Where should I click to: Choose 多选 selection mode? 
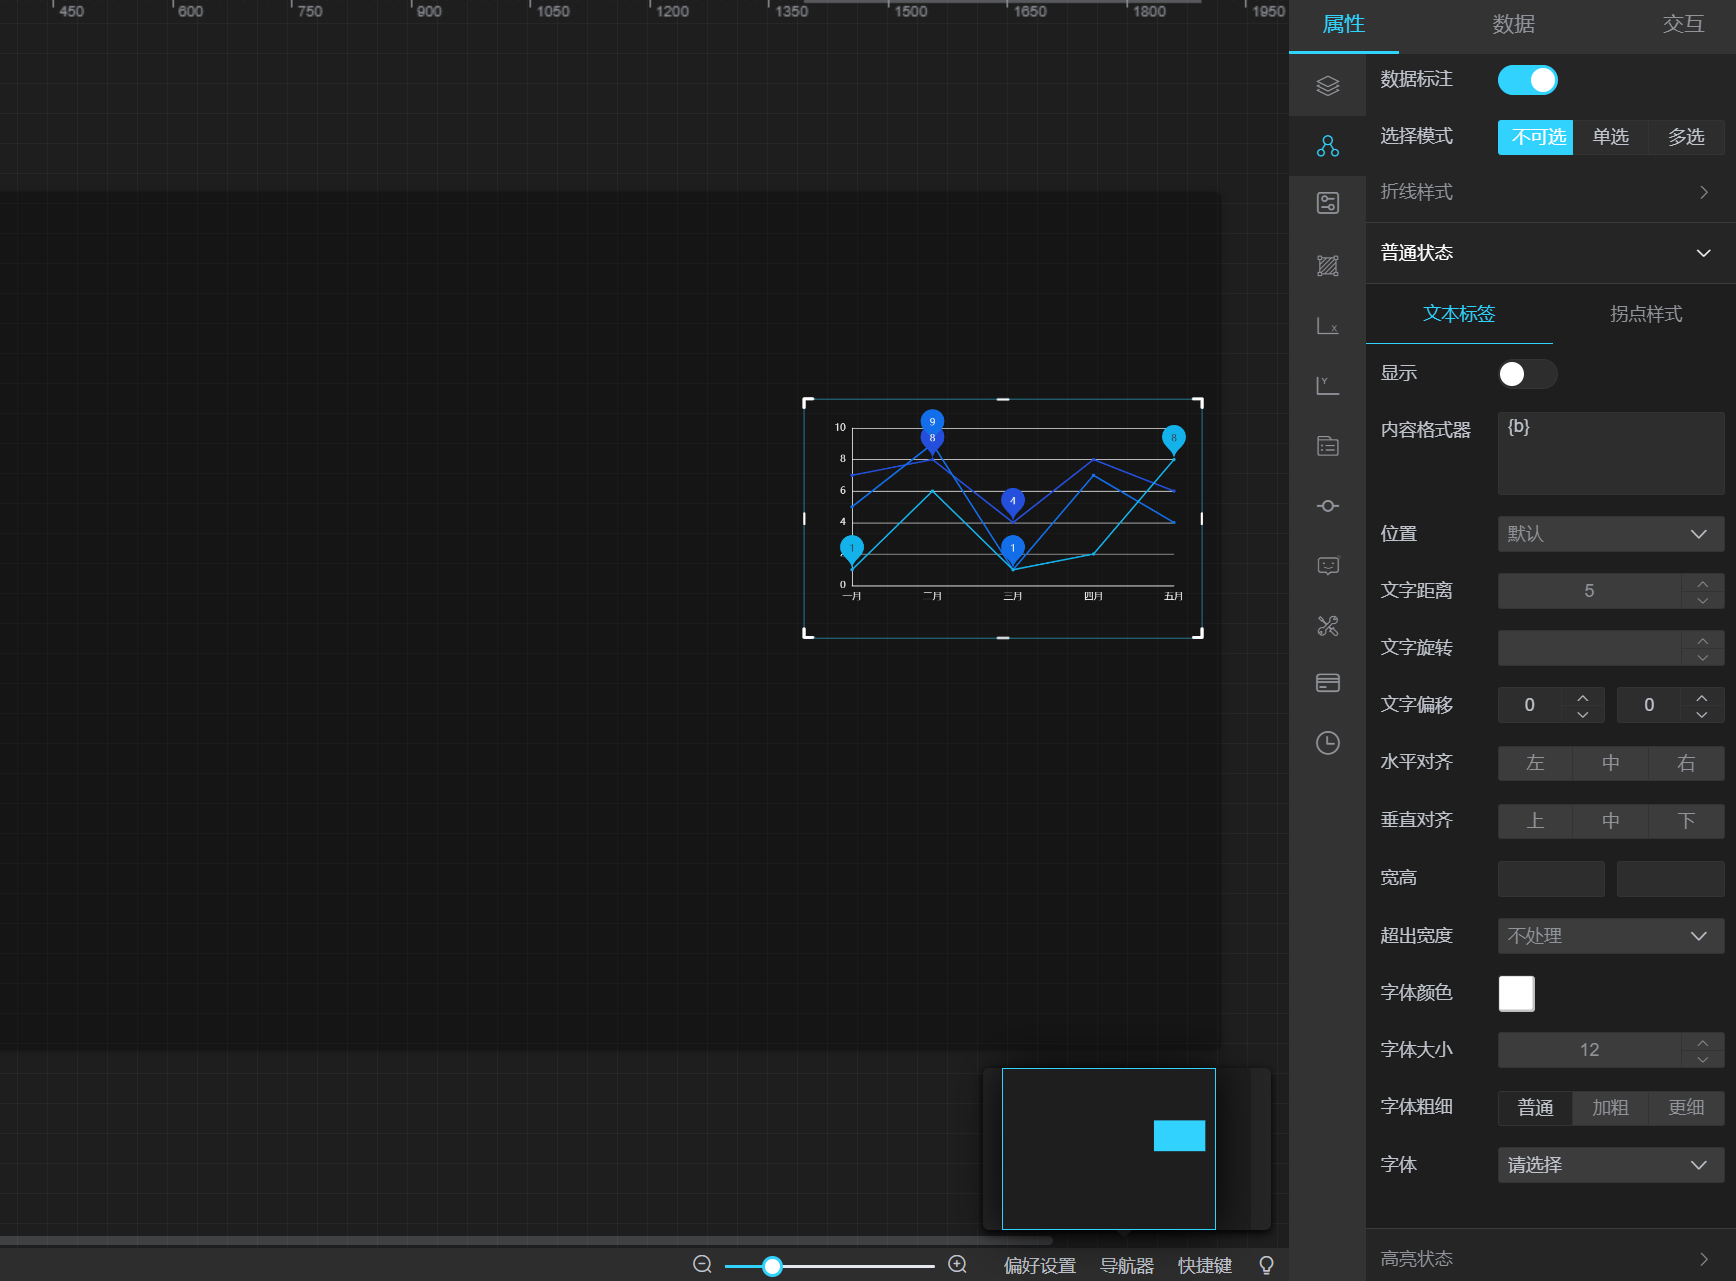tap(1686, 137)
